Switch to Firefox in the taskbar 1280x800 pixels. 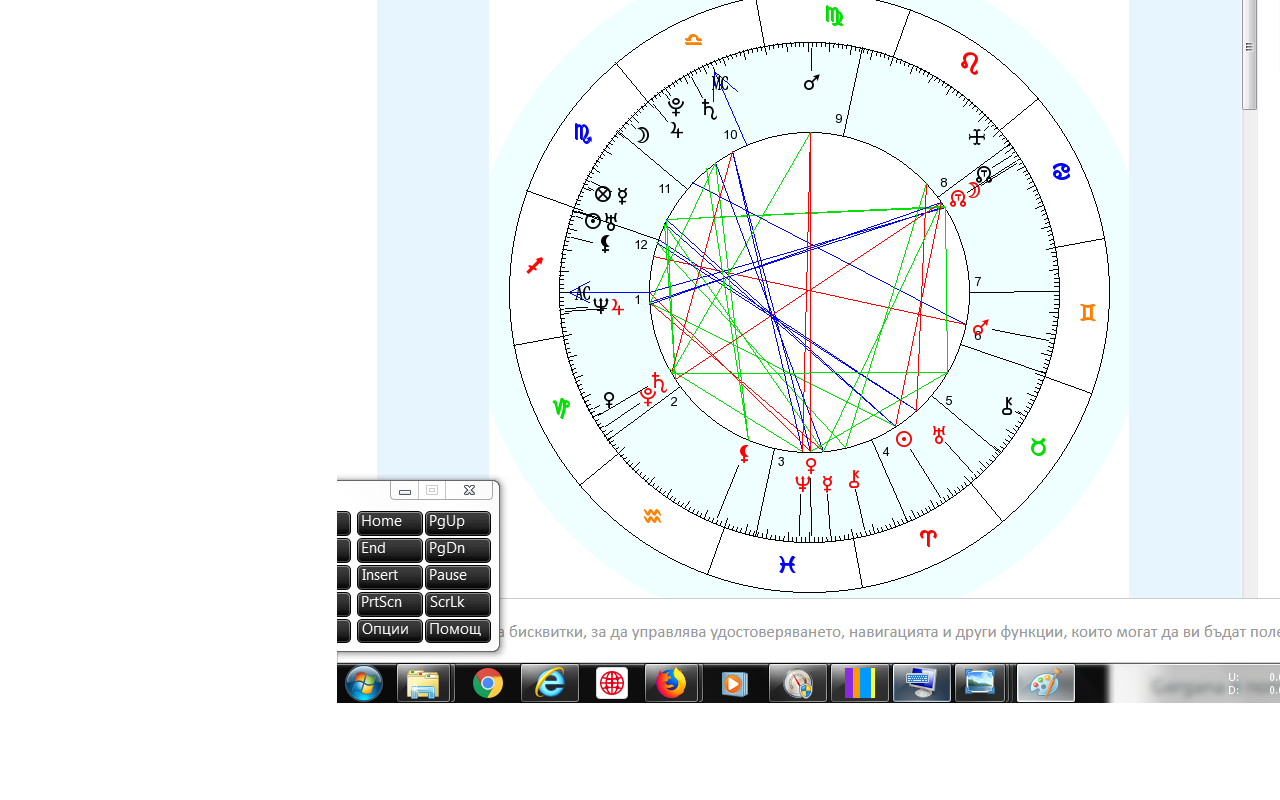point(672,684)
